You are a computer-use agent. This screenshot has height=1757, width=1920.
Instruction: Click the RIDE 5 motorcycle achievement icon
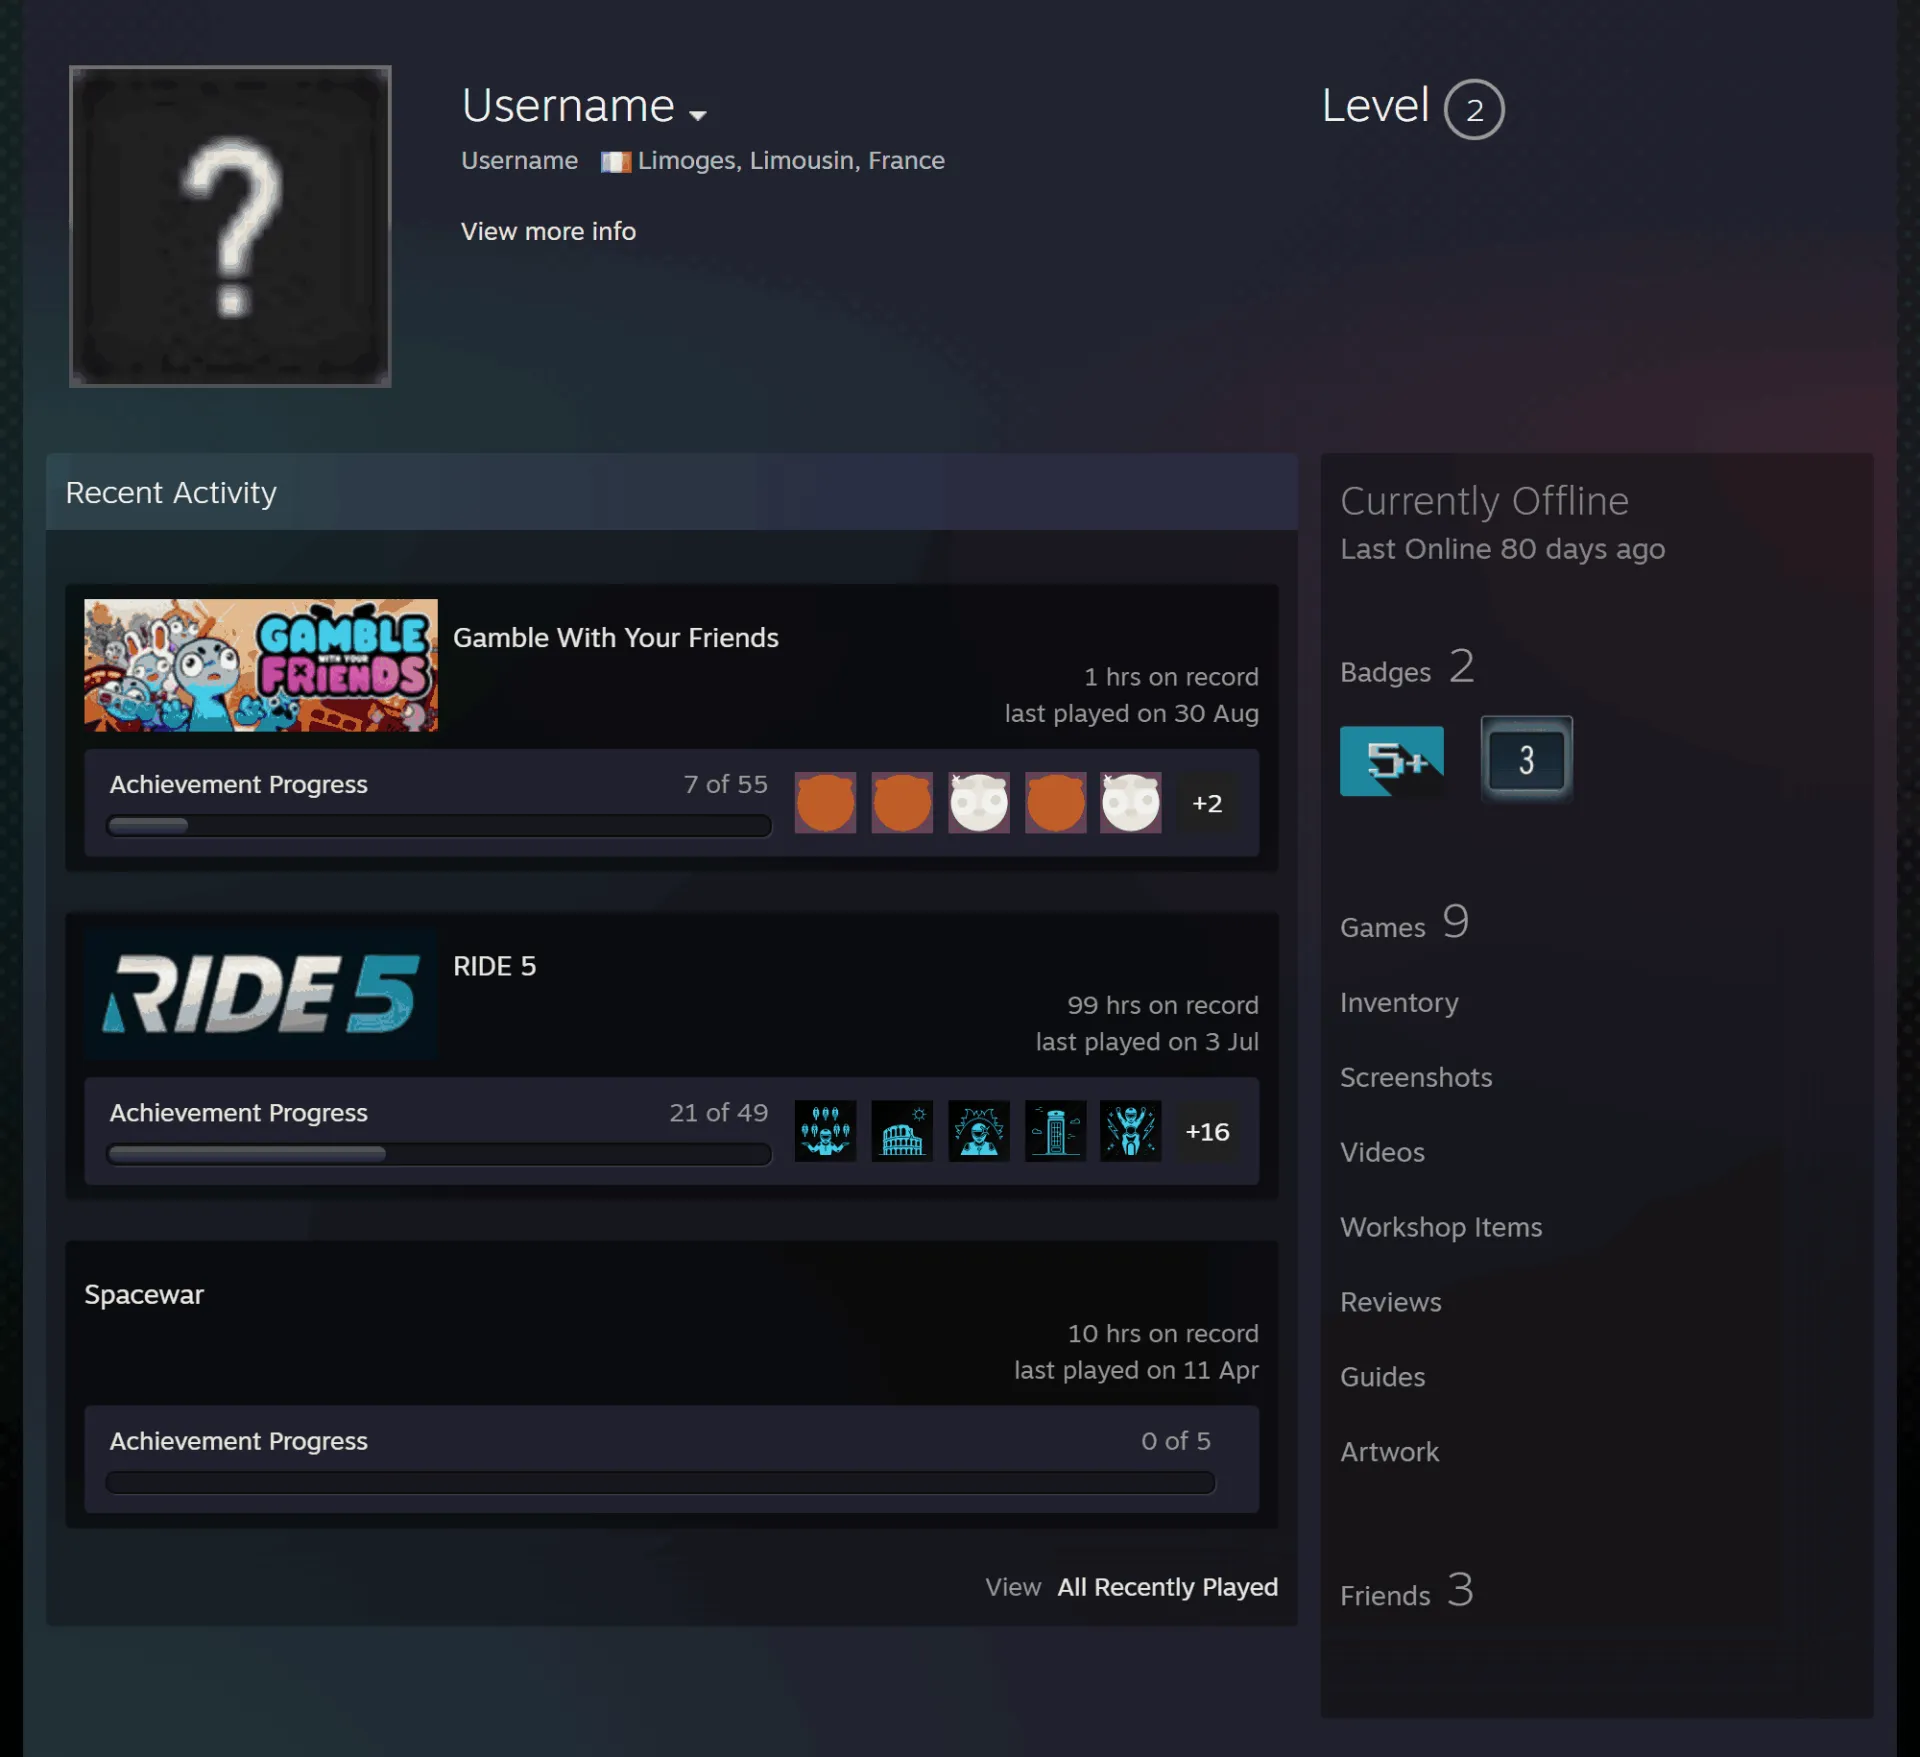click(x=1131, y=1130)
